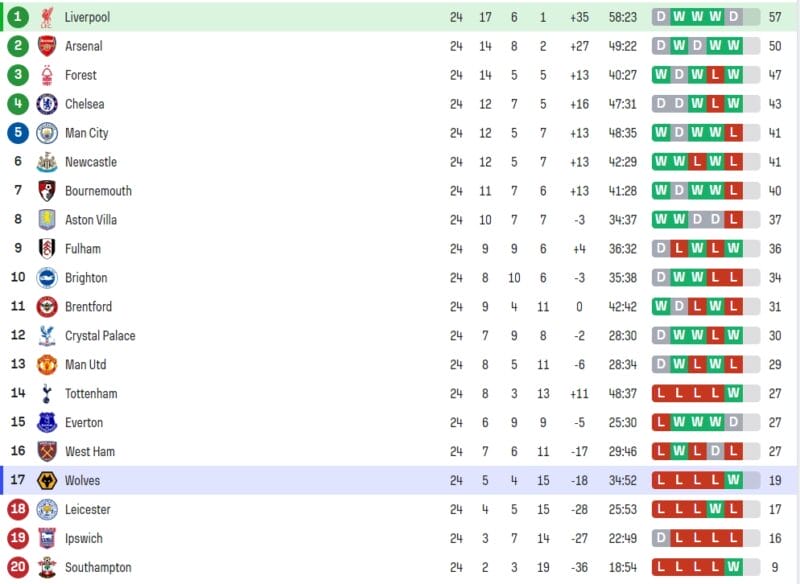Select the Chelsea club badge

(x=47, y=104)
